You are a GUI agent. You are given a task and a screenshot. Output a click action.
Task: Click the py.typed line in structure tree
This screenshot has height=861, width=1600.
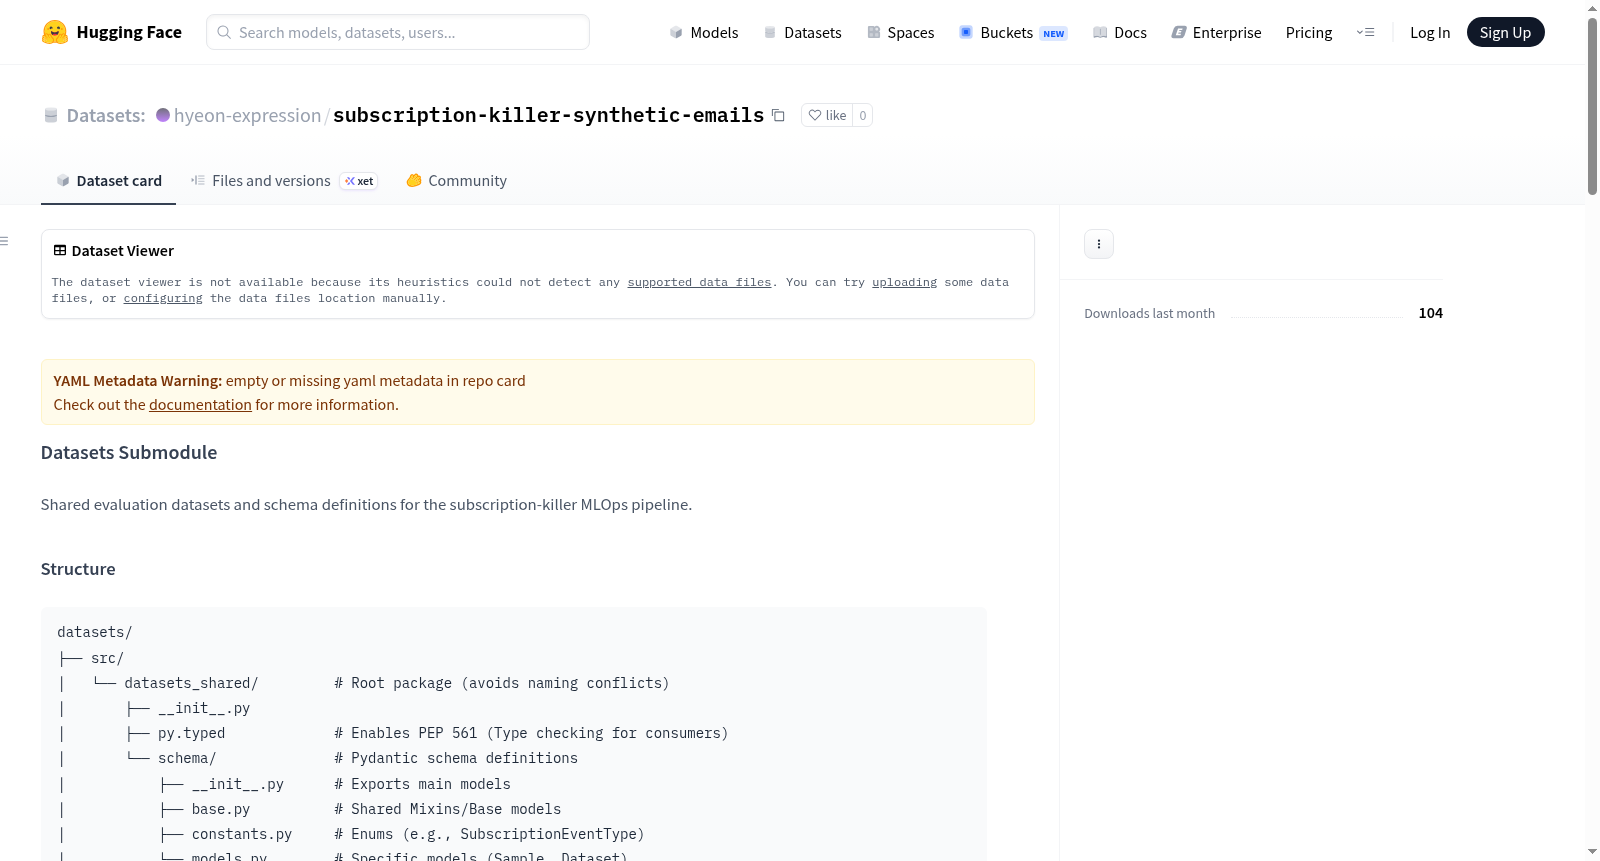coord(191,733)
